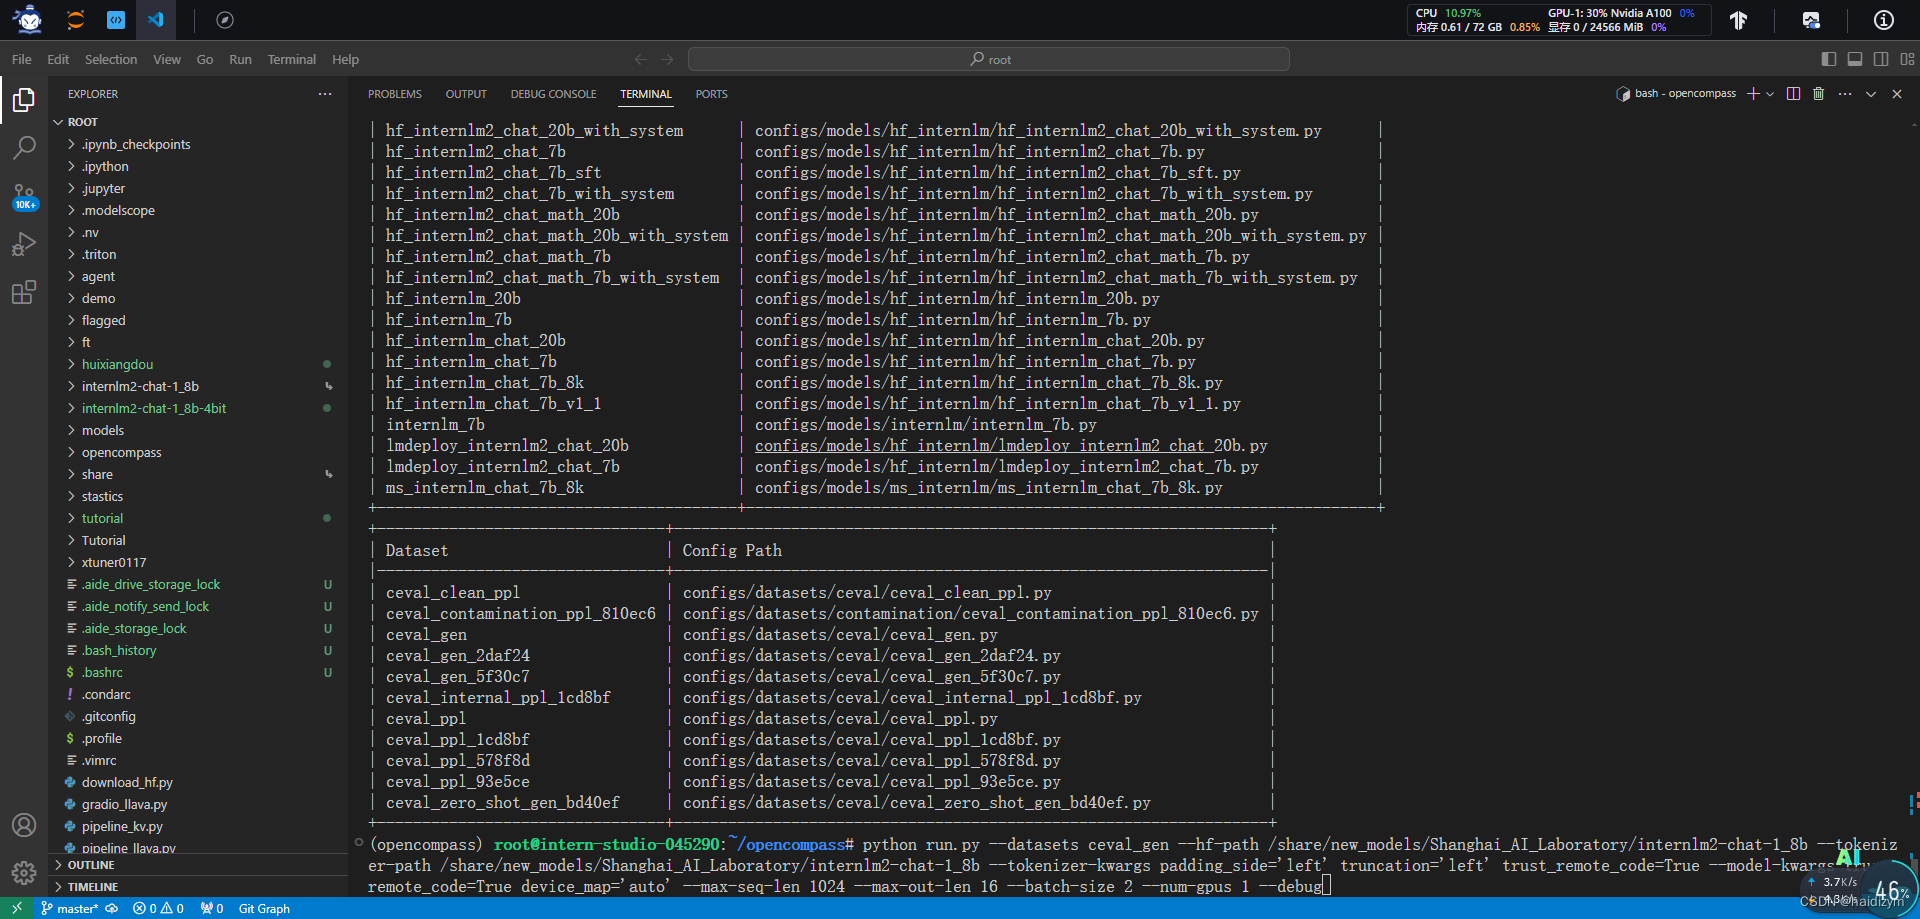Image resolution: width=1920 pixels, height=919 pixels.
Task: Open the Explorer view in activity bar
Action: pyautogui.click(x=24, y=100)
